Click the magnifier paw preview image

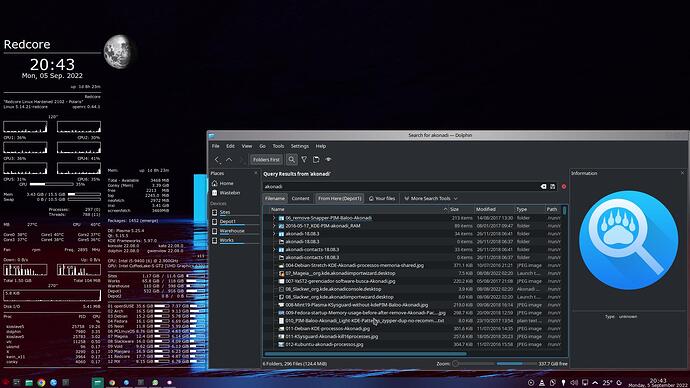click(x=628, y=240)
